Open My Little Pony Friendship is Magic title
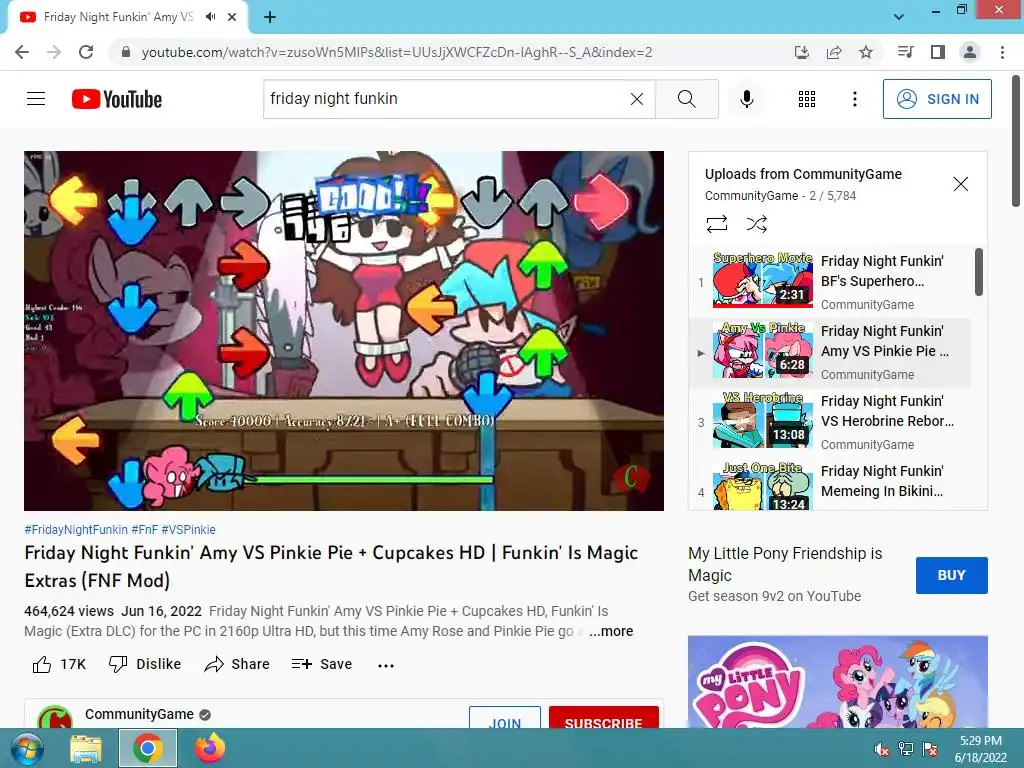1024x768 pixels. [785, 564]
